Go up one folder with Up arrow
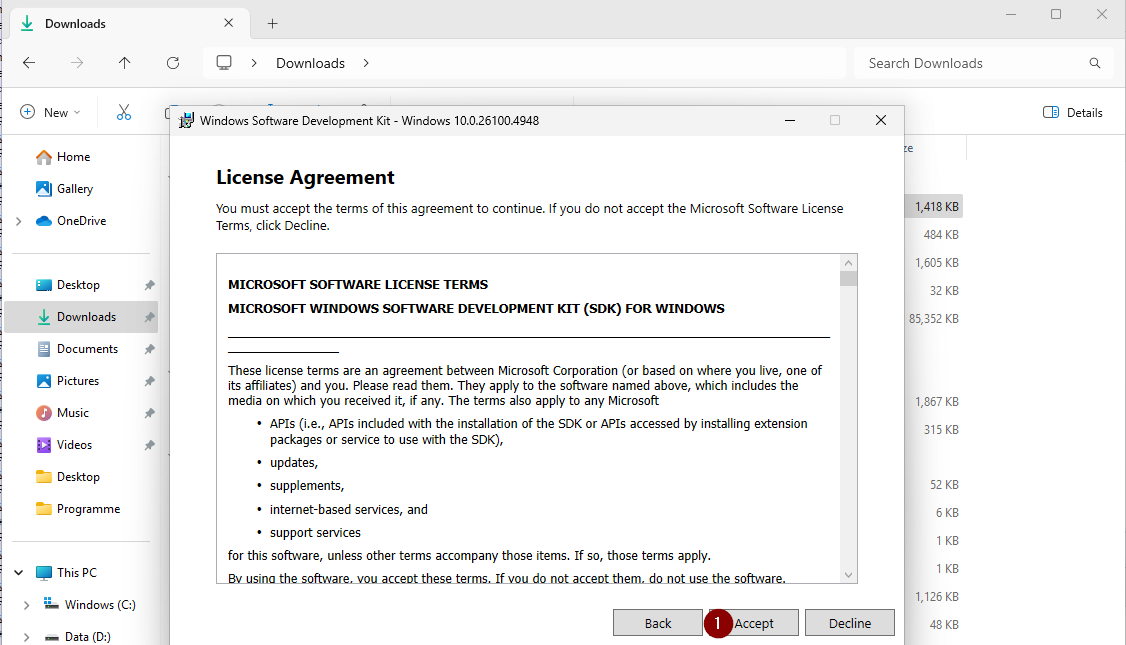This screenshot has width=1126, height=645. click(125, 63)
